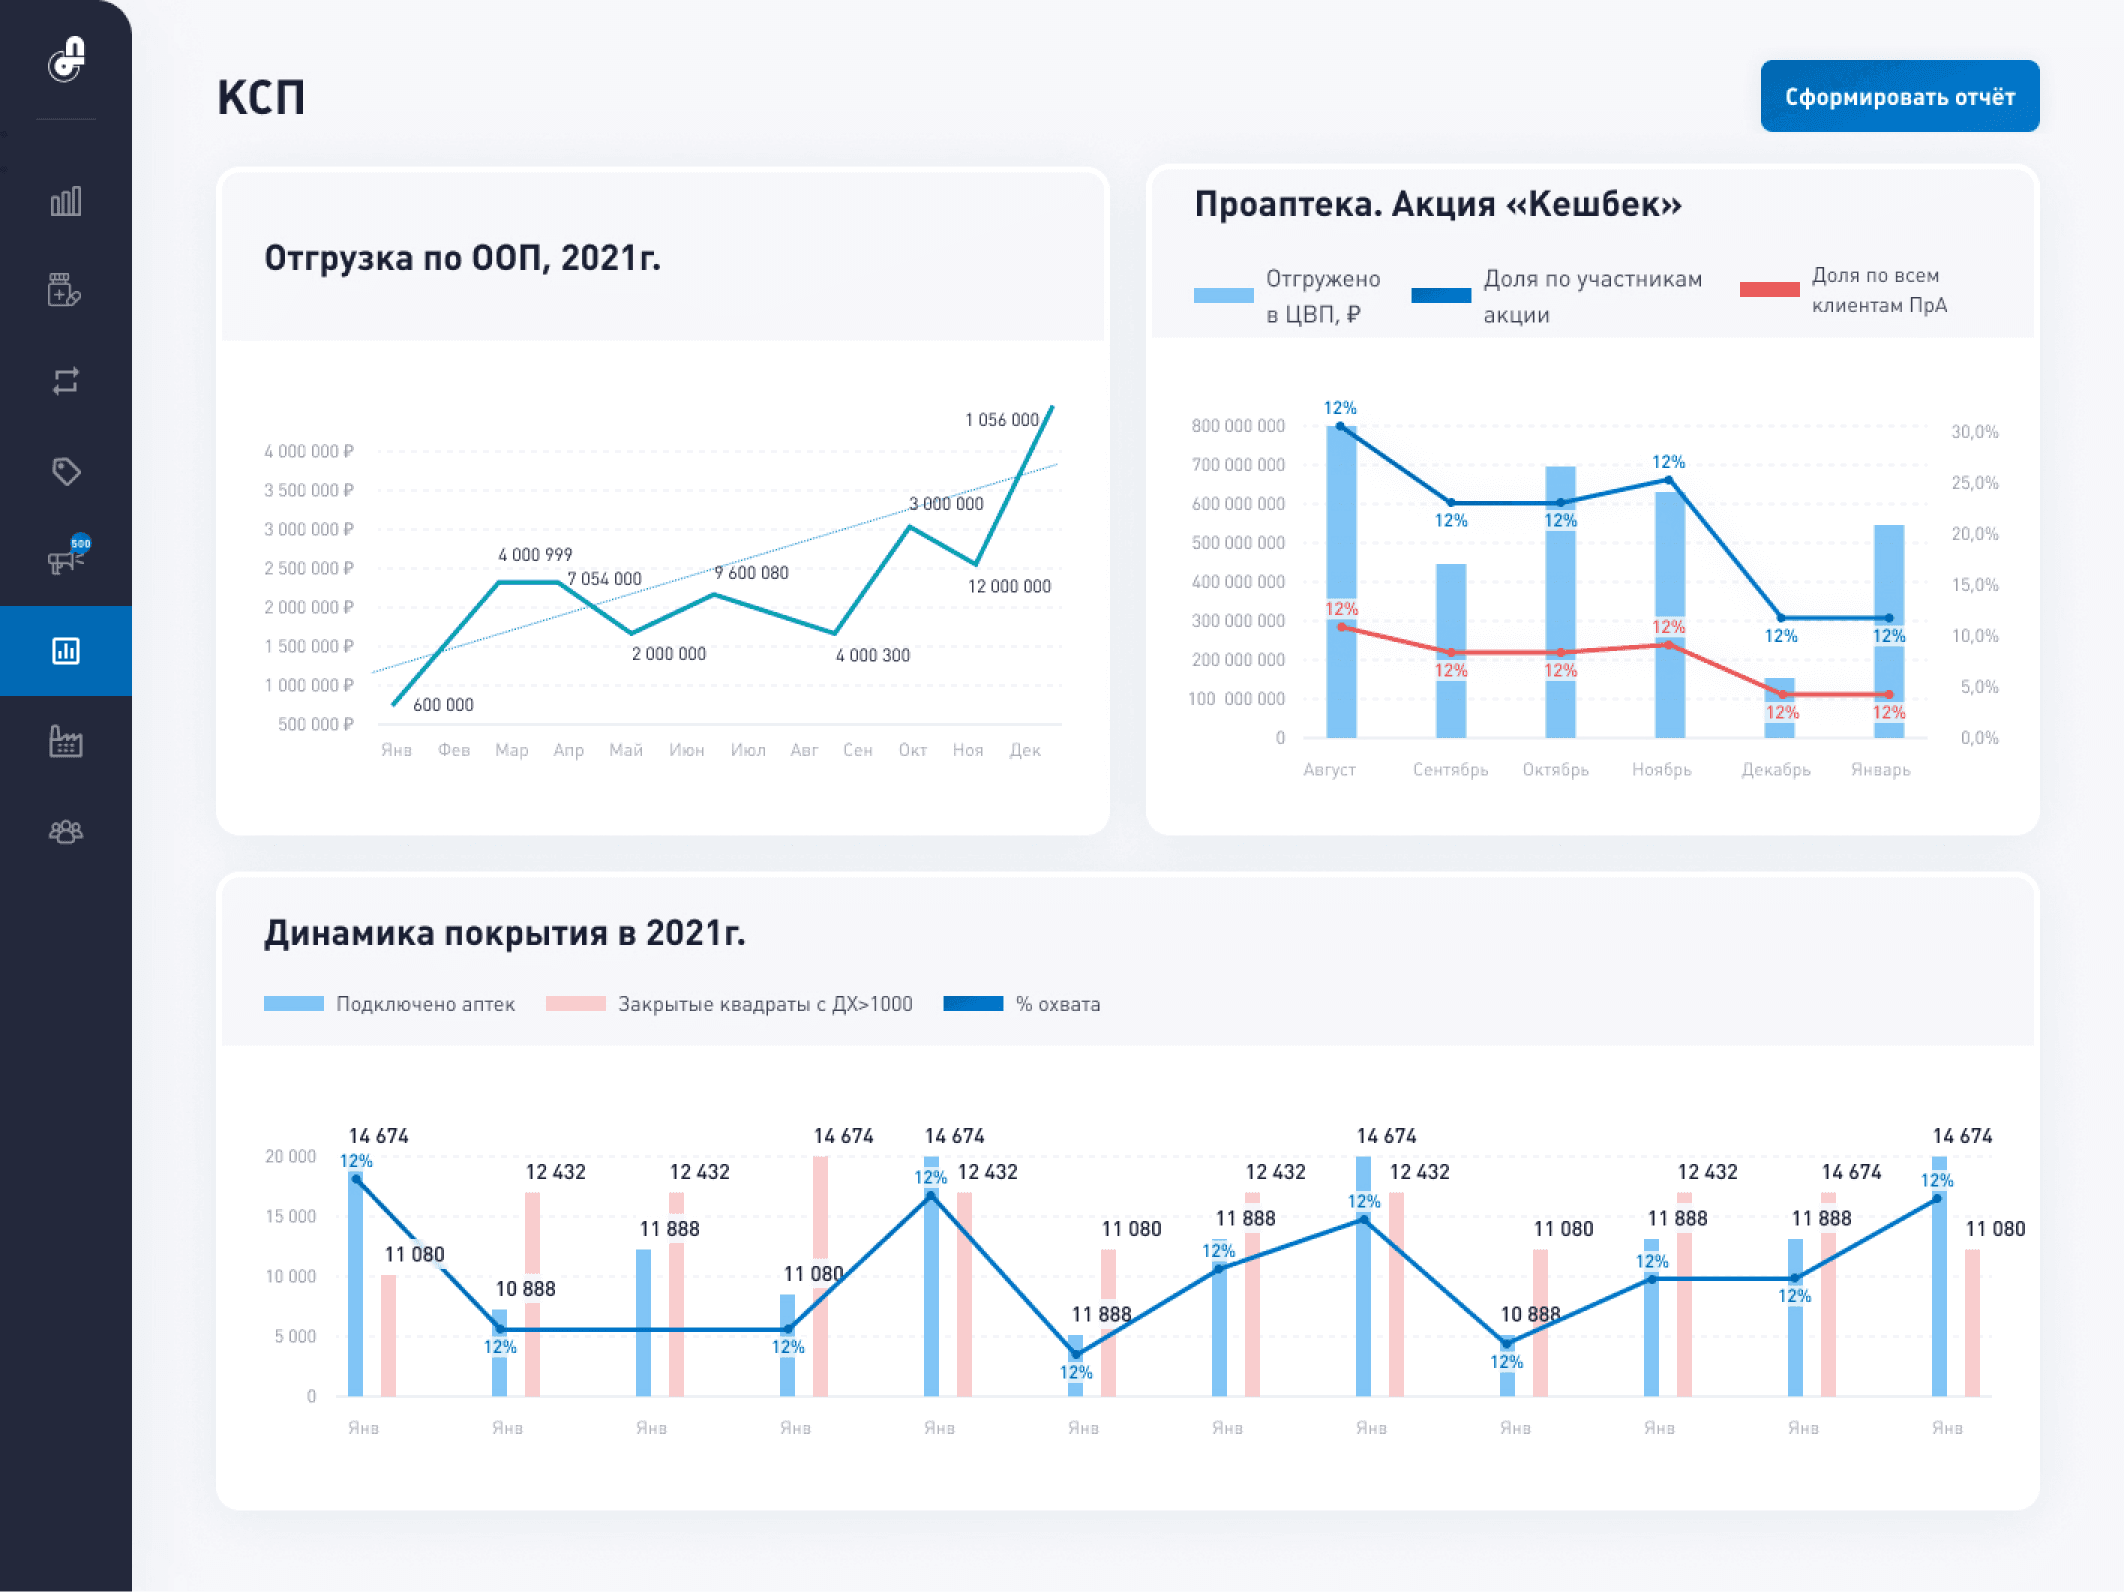Click the % охвата dark blue swatch
The height and width of the screenshot is (1592, 2124).
(973, 1004)
